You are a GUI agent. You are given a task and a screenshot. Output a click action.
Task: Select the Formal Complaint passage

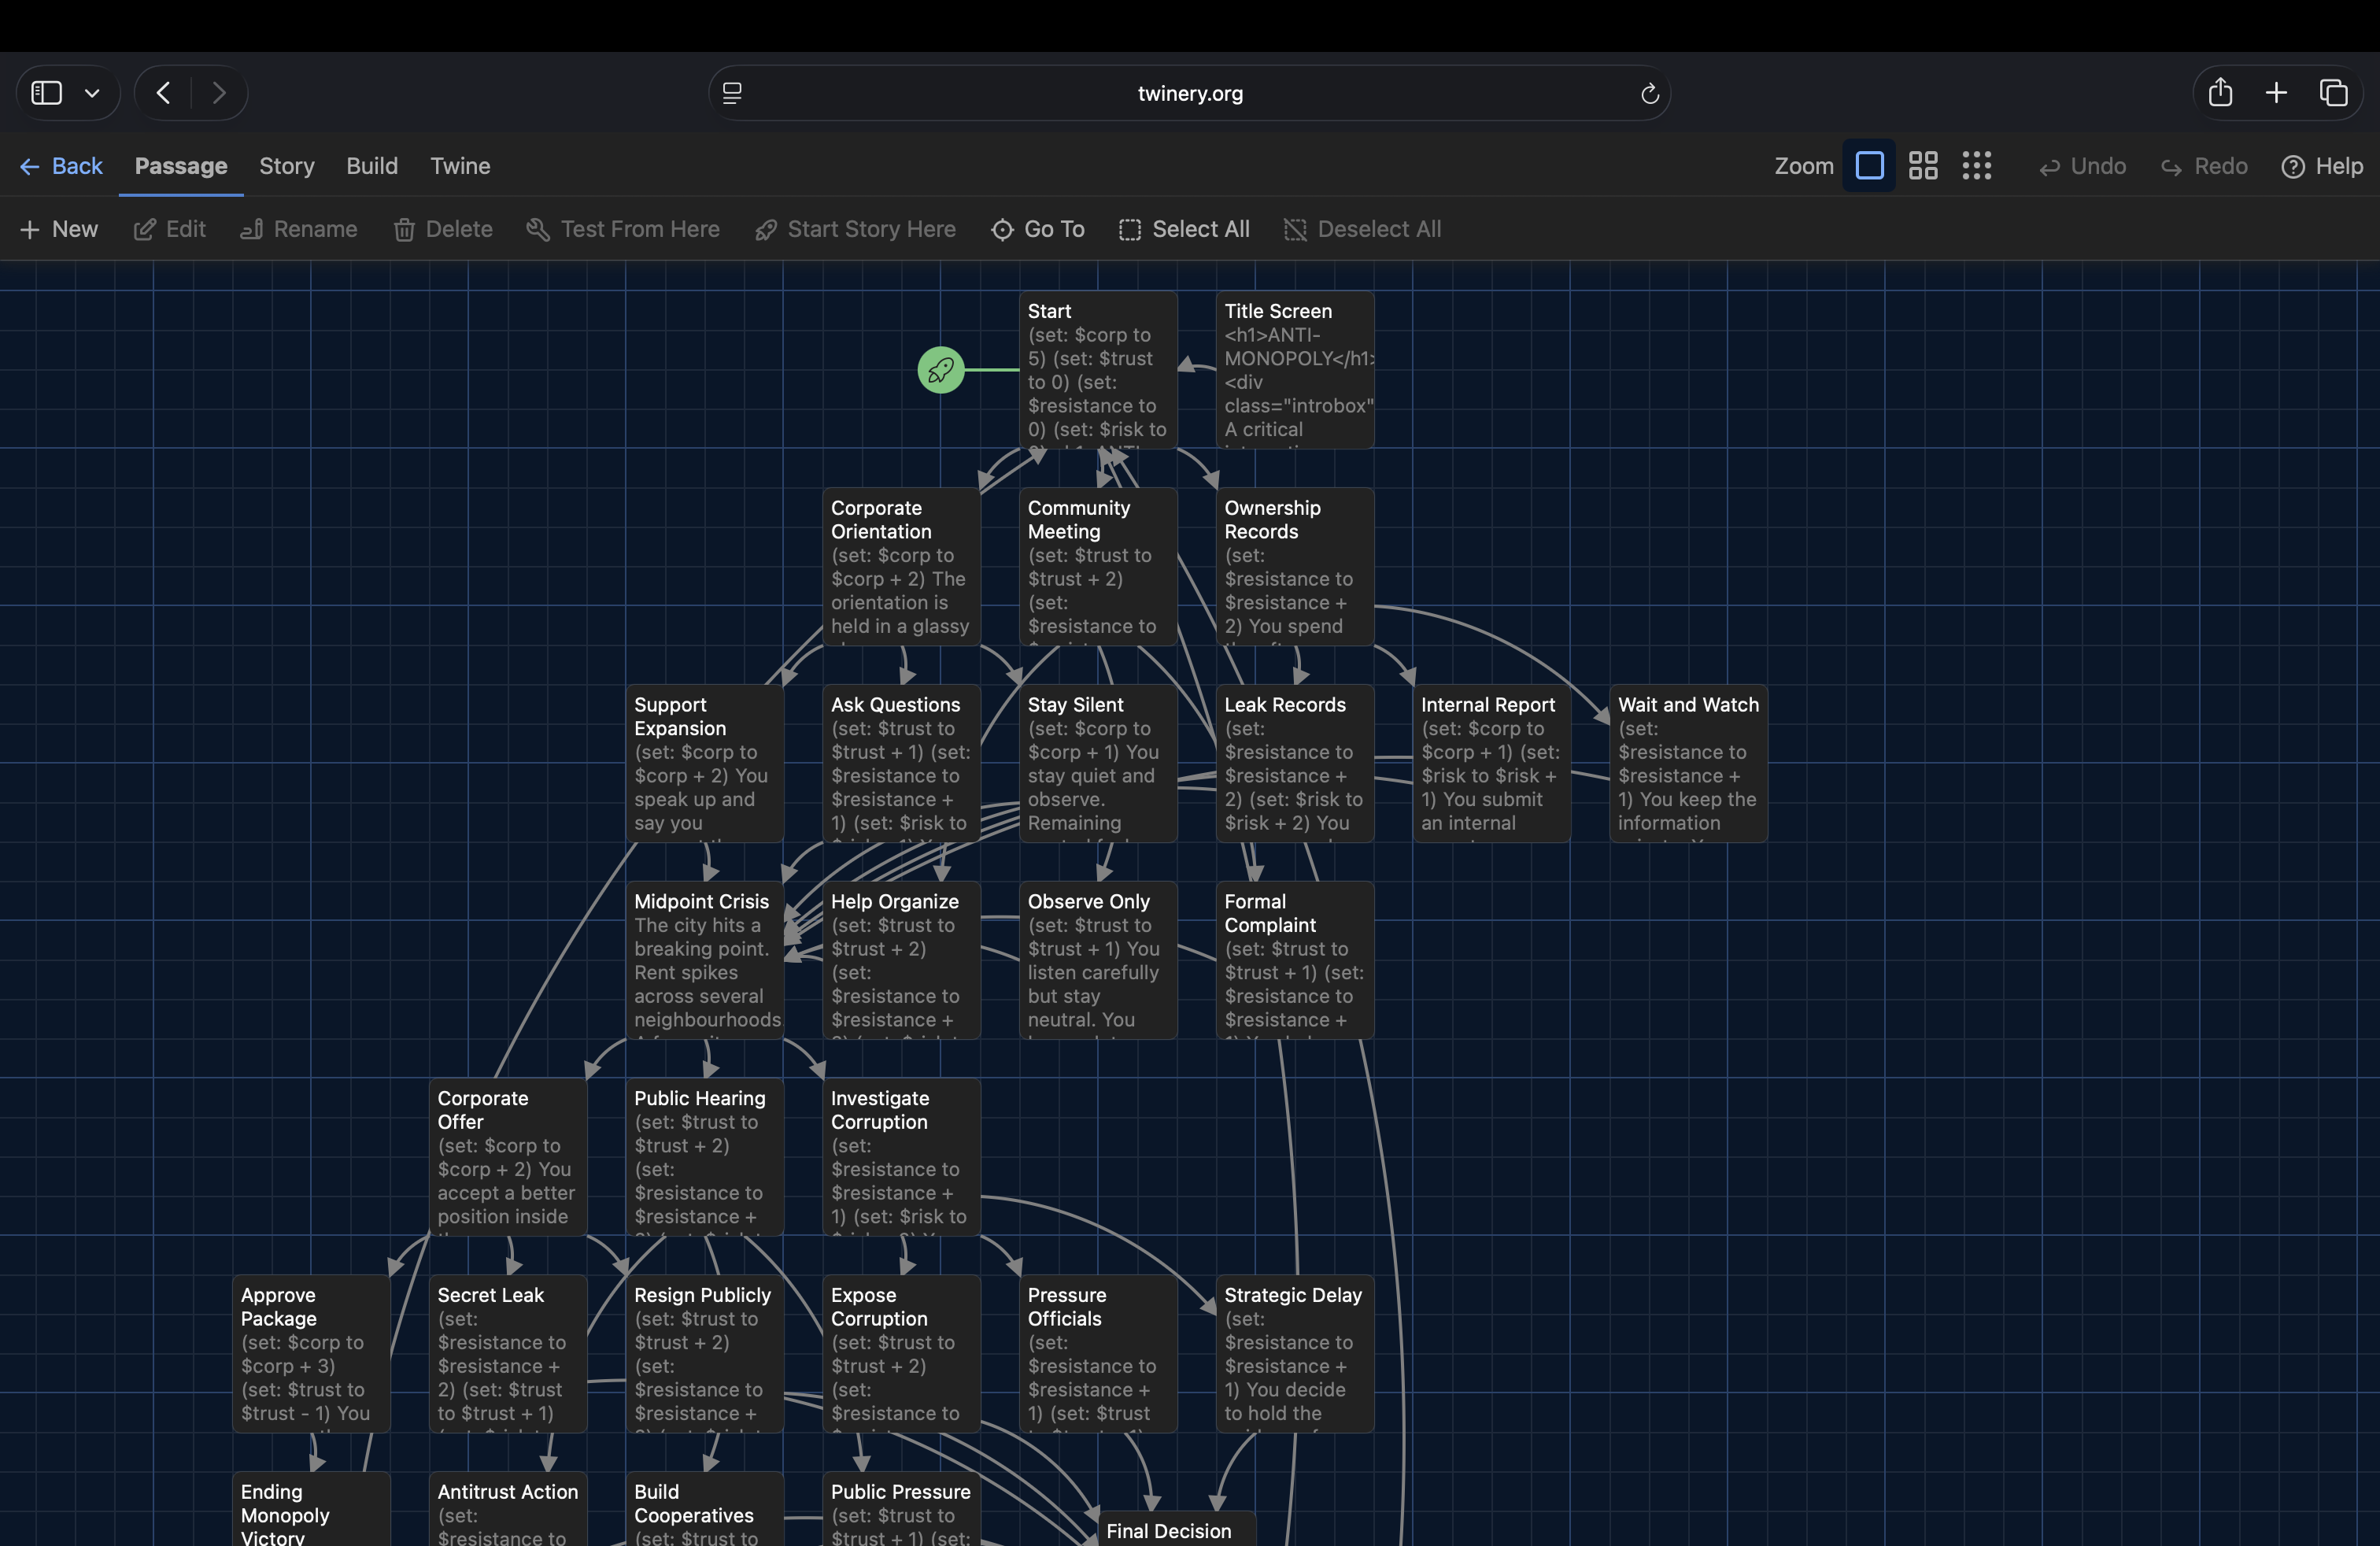point(1295,961)
